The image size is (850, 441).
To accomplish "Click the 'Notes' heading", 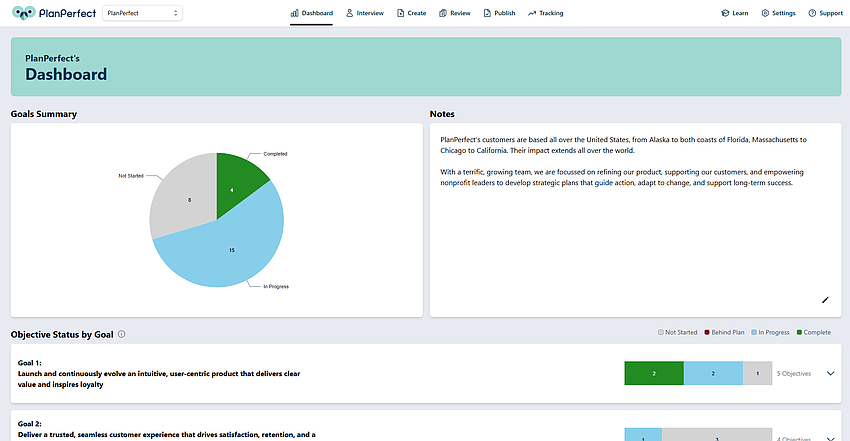I will point(442,114).
